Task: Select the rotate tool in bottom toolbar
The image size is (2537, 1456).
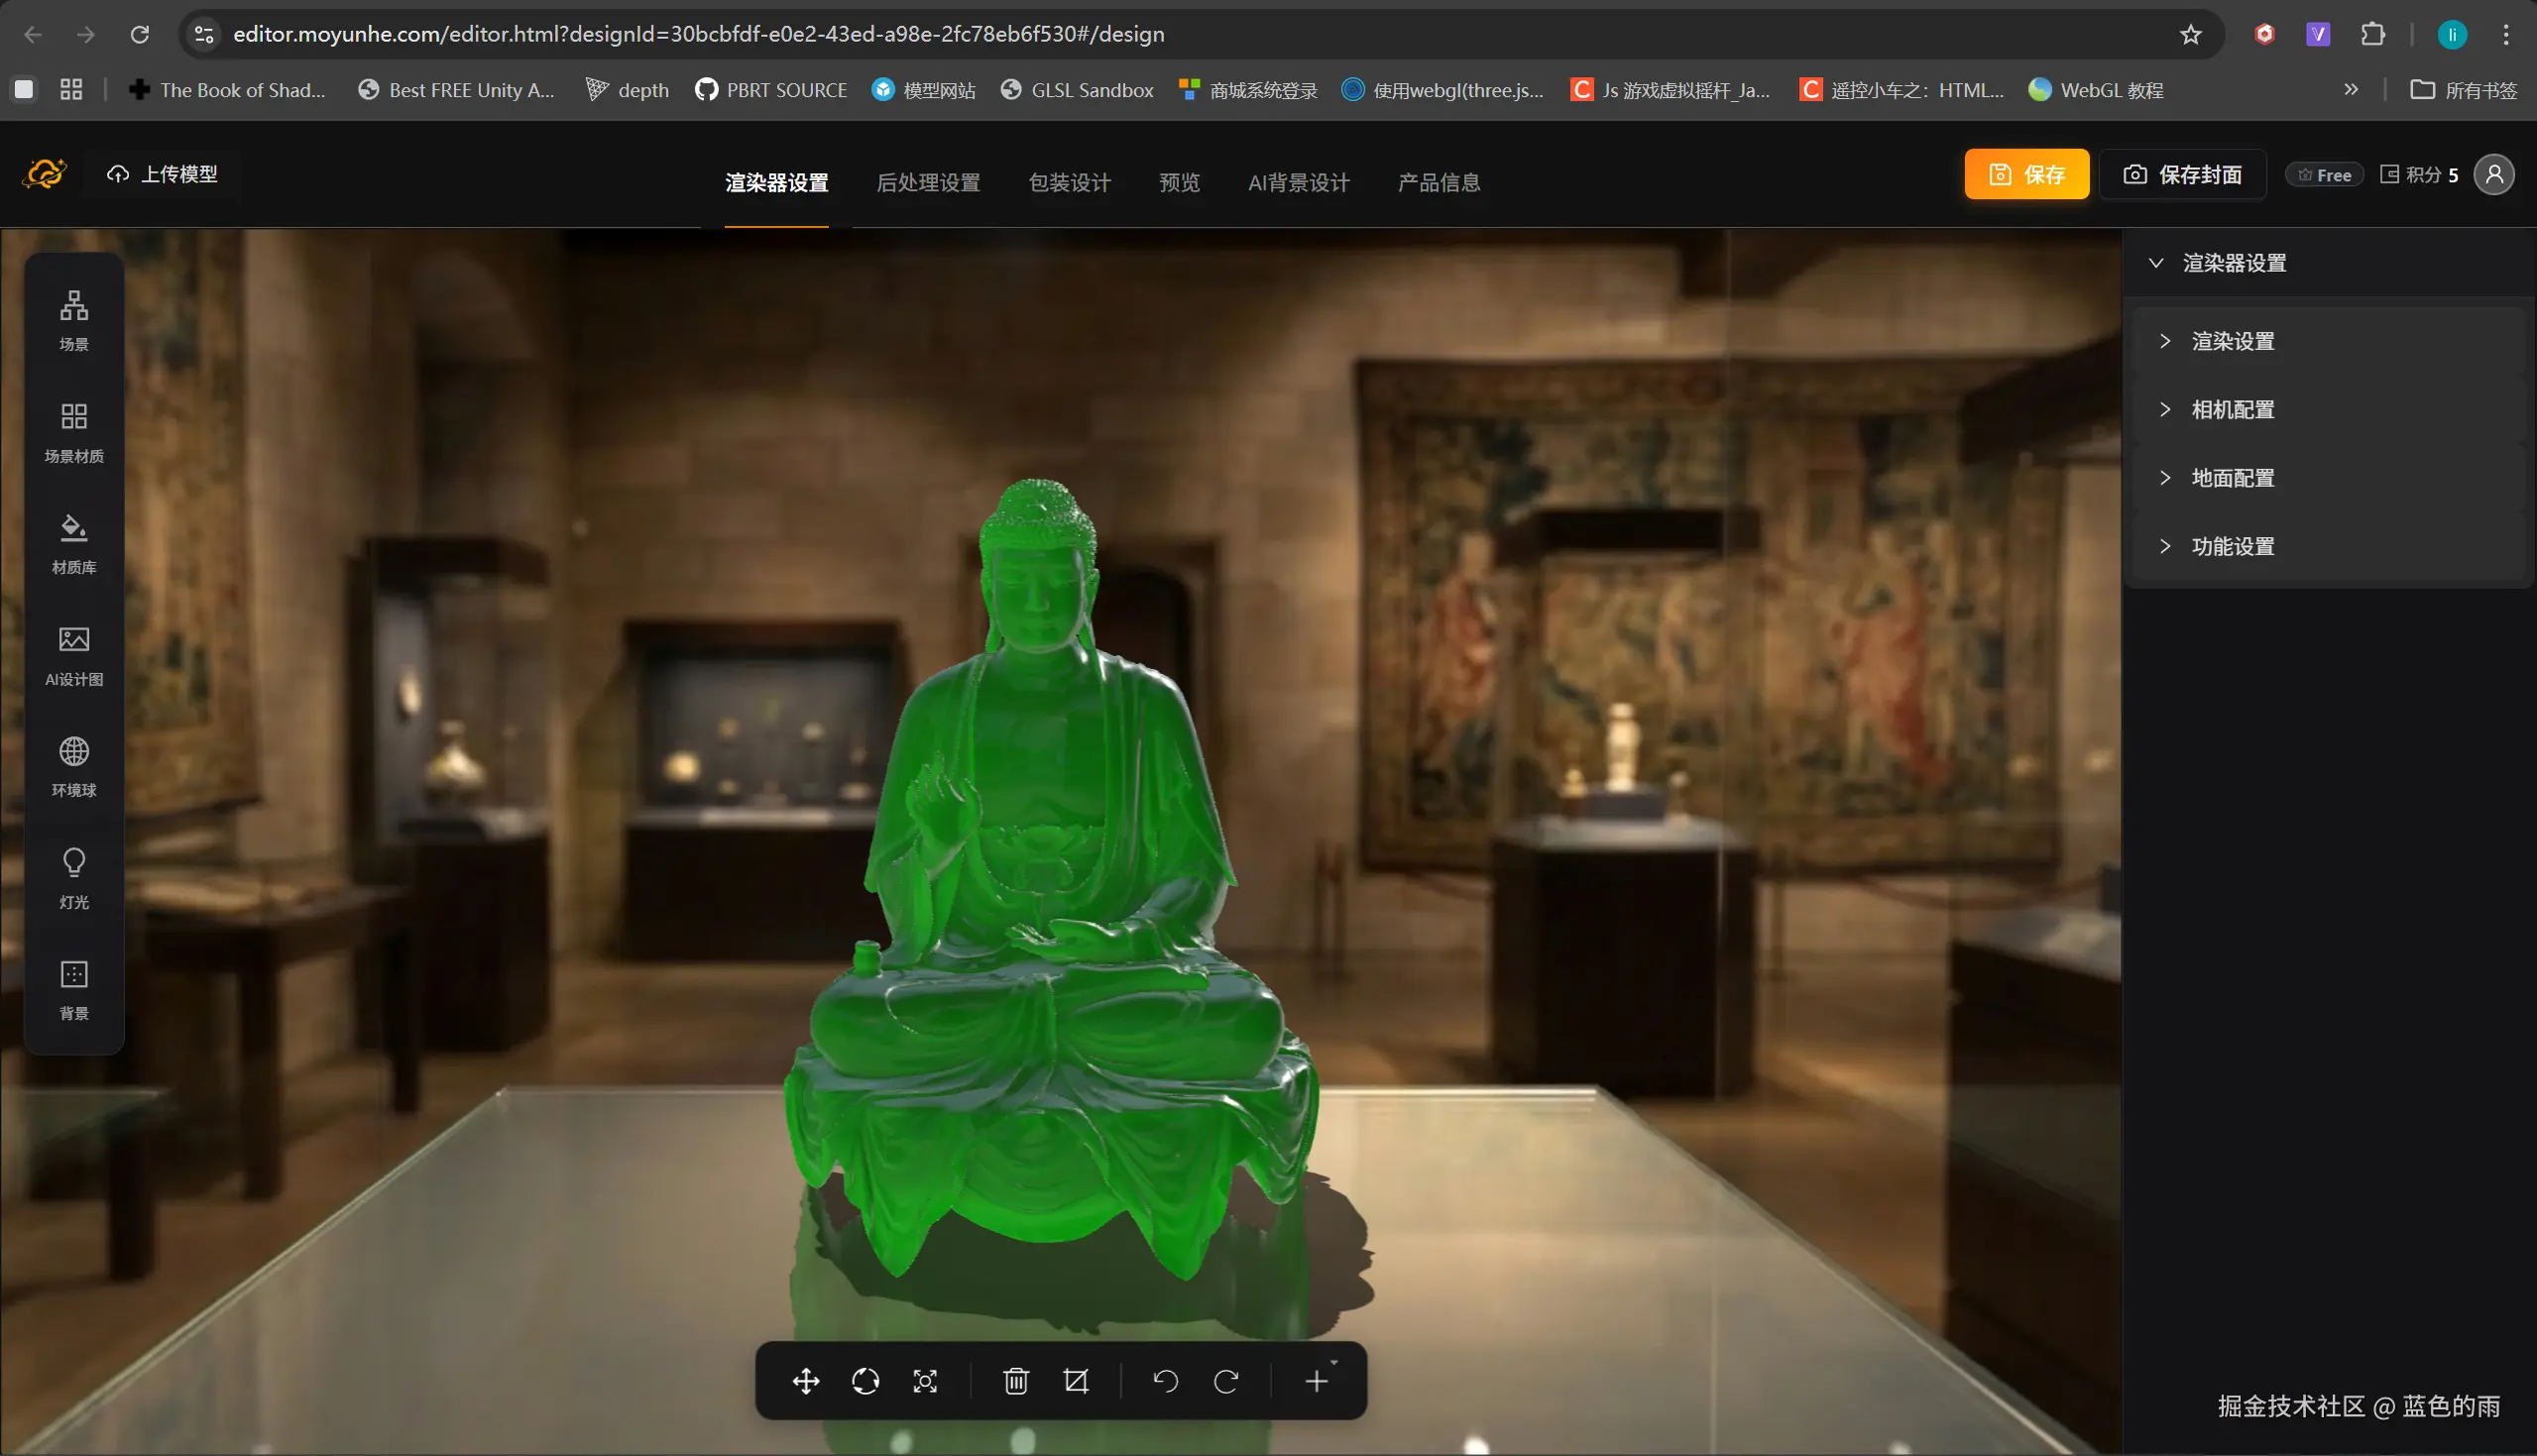Action: point(865,1381)
